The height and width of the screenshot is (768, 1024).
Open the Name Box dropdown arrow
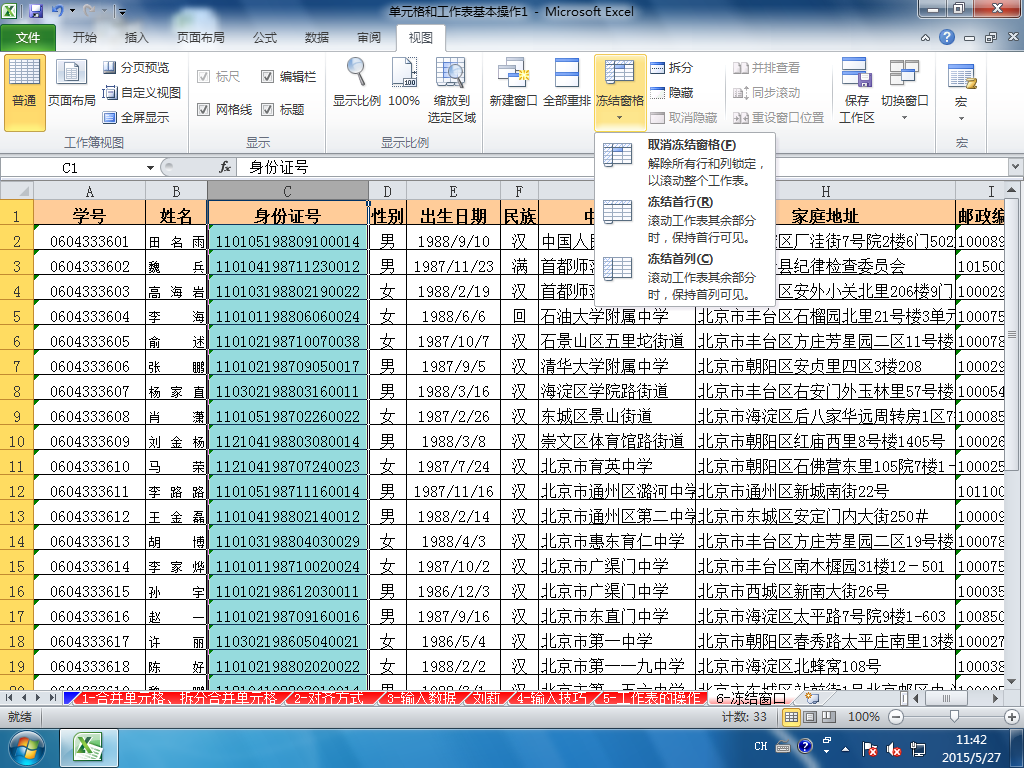tap(150, 168)
